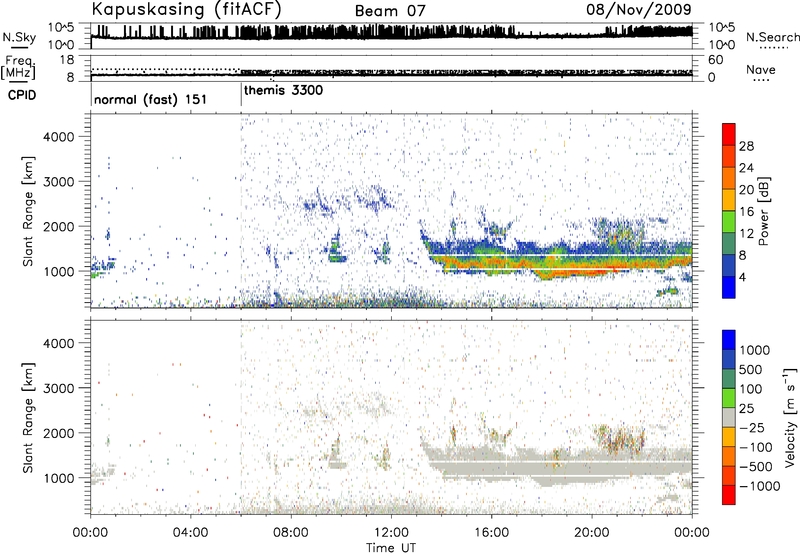Click the '-1000' tick on the Velocity scale
Viewport: 800px width, 554px height.
(x=760, y=486)
